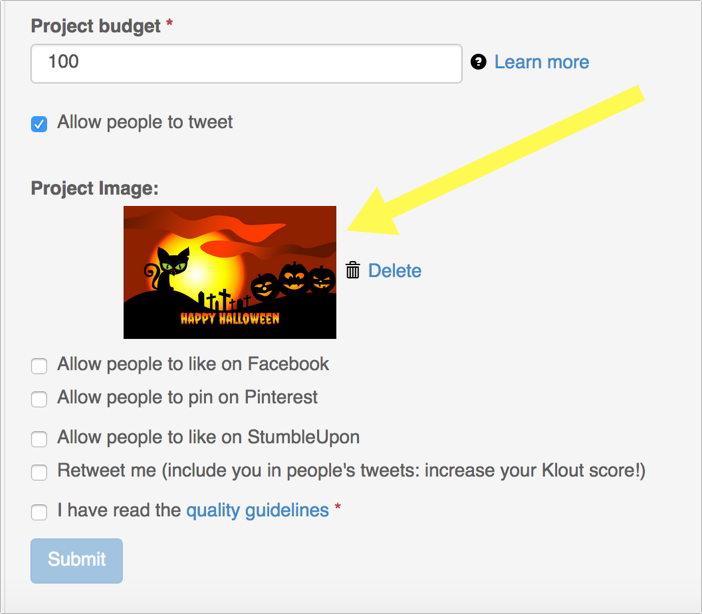The image size is (702, 614).
Task: Check Allow people to pin on Pinterest
Action: (39, 399)
